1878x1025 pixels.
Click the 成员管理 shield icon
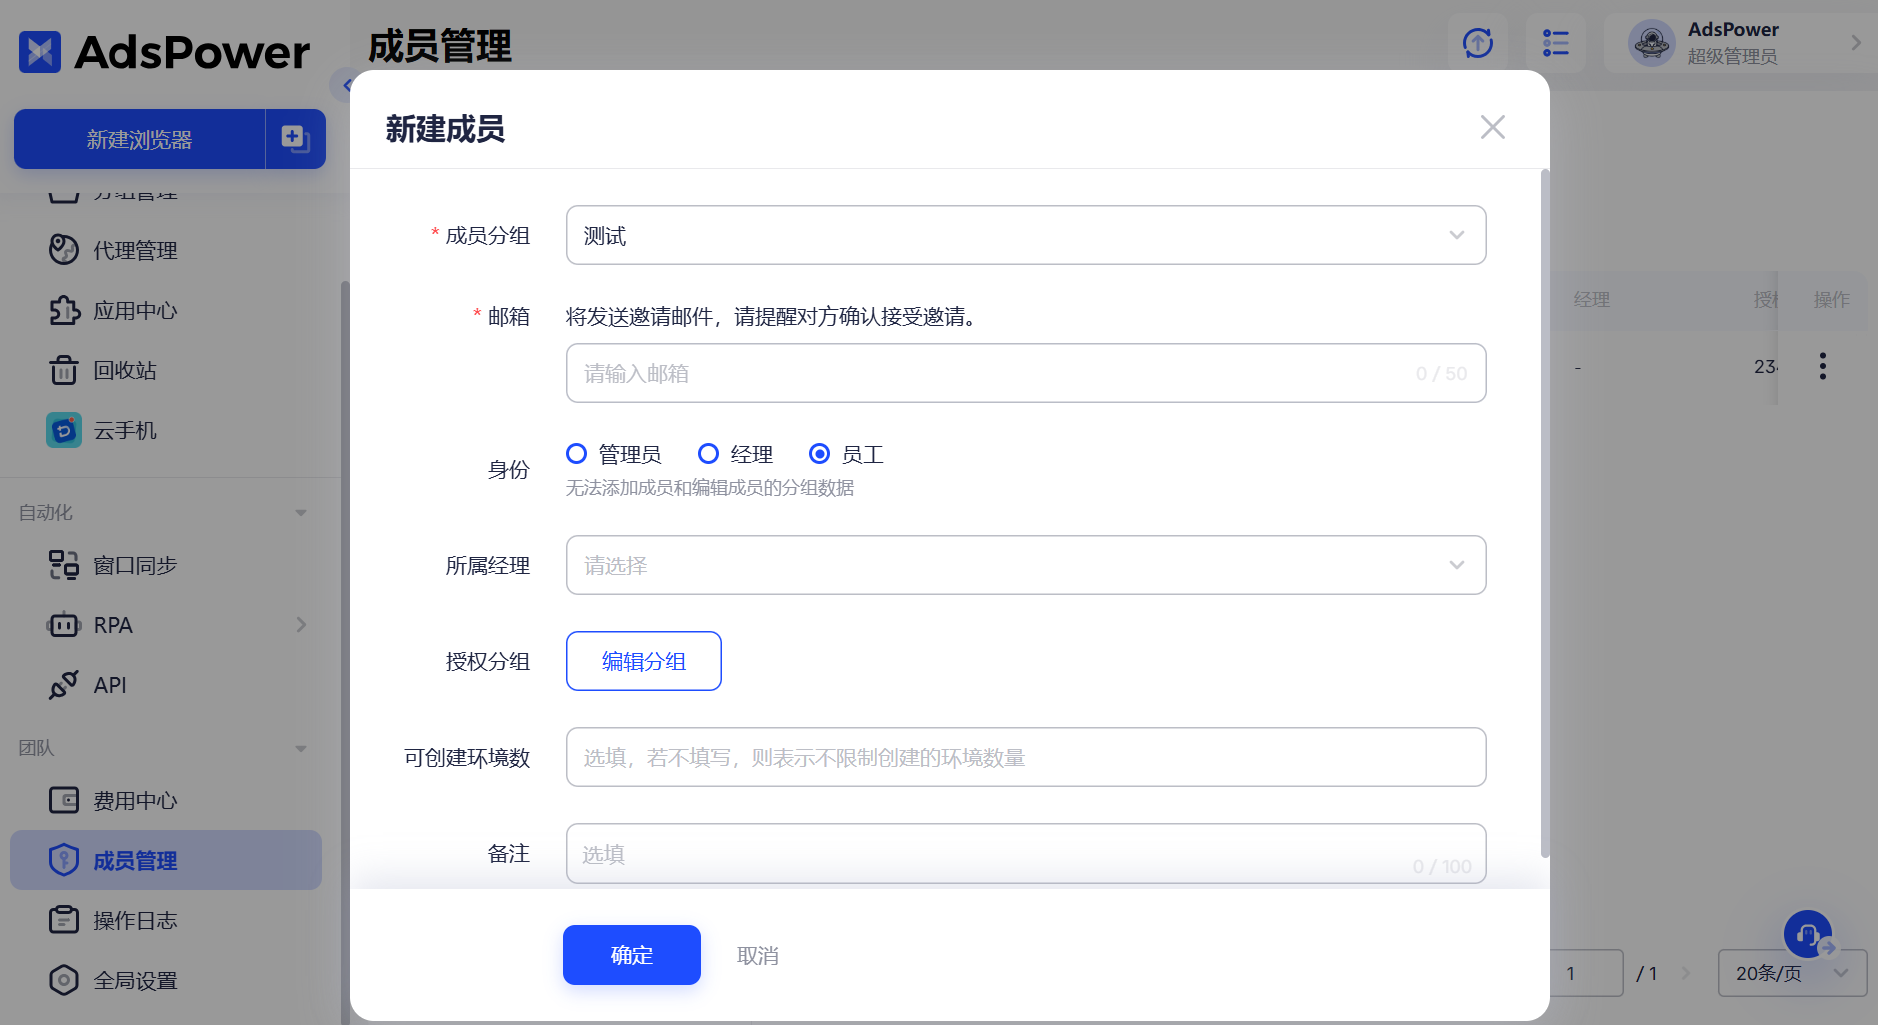pos(64,860)
